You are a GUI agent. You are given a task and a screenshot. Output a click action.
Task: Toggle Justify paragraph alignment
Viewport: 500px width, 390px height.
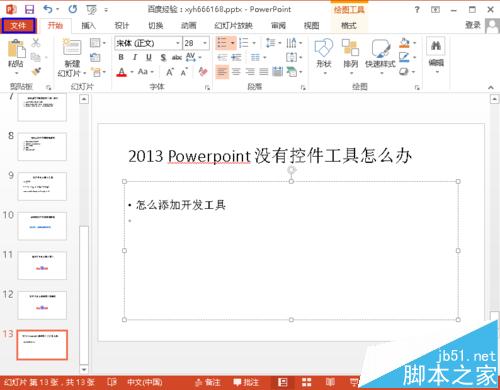264,72
